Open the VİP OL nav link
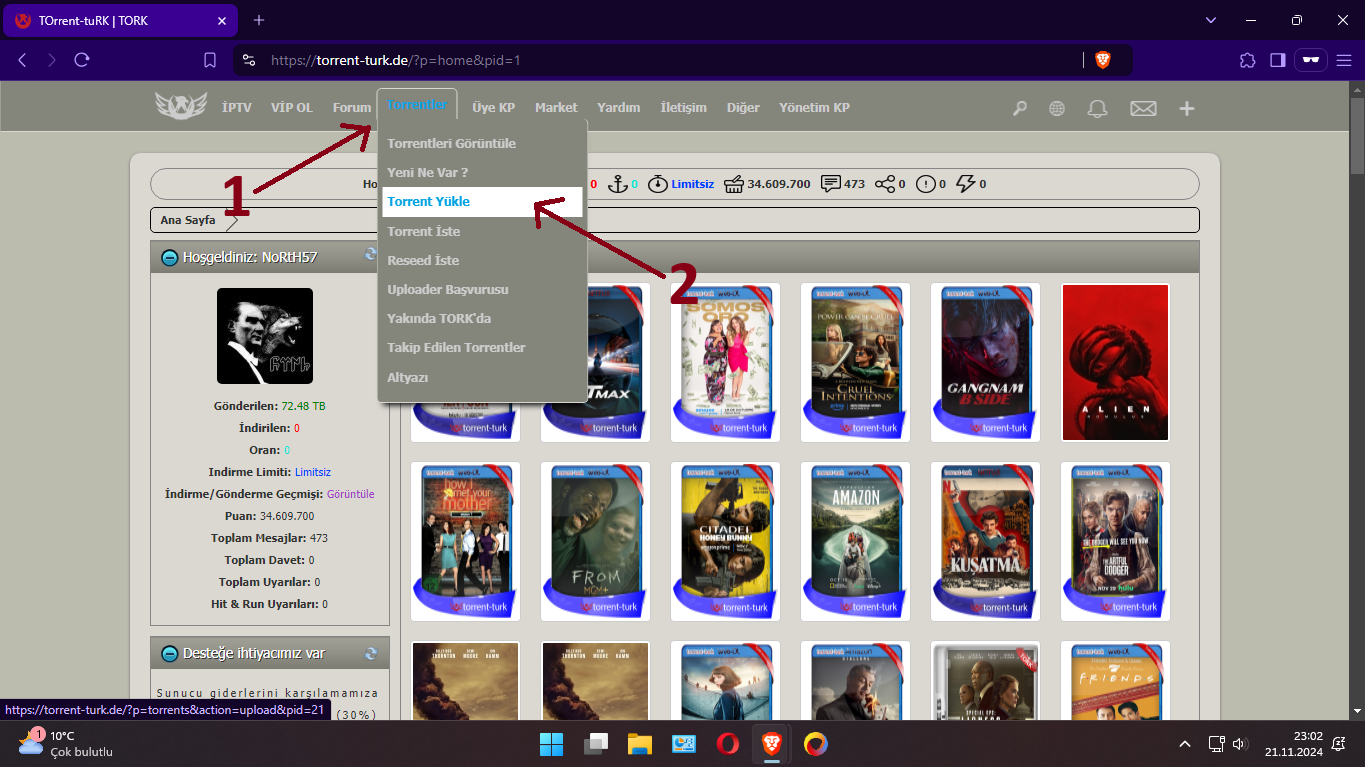This screenshot has height=767, width=1365. tap(292, 107)
